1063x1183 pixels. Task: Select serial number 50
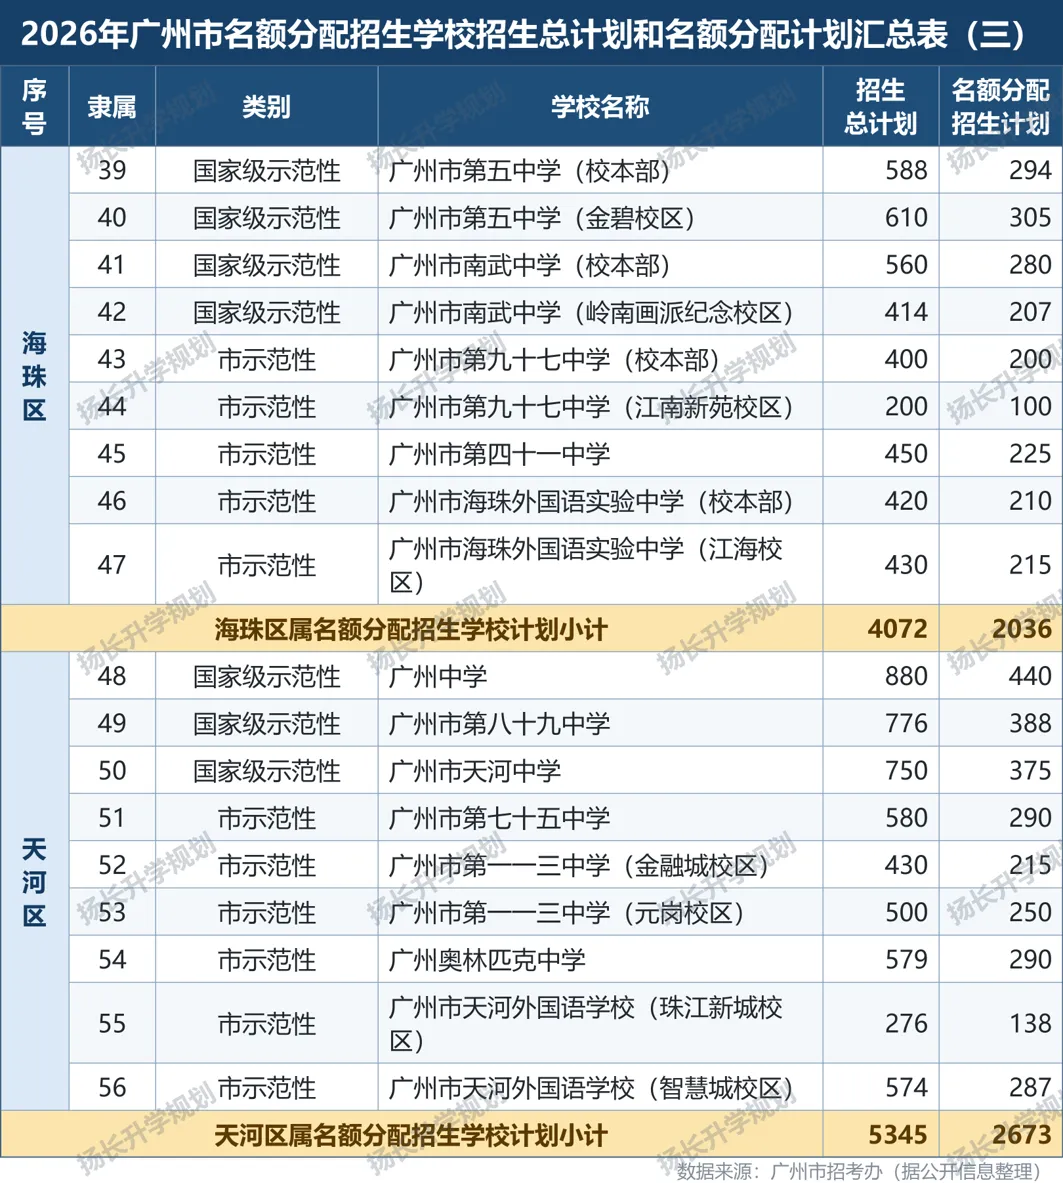(x=112, y=771)
